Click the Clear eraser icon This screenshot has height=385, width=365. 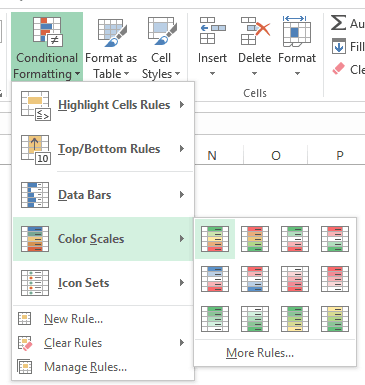tap(338, 69)
